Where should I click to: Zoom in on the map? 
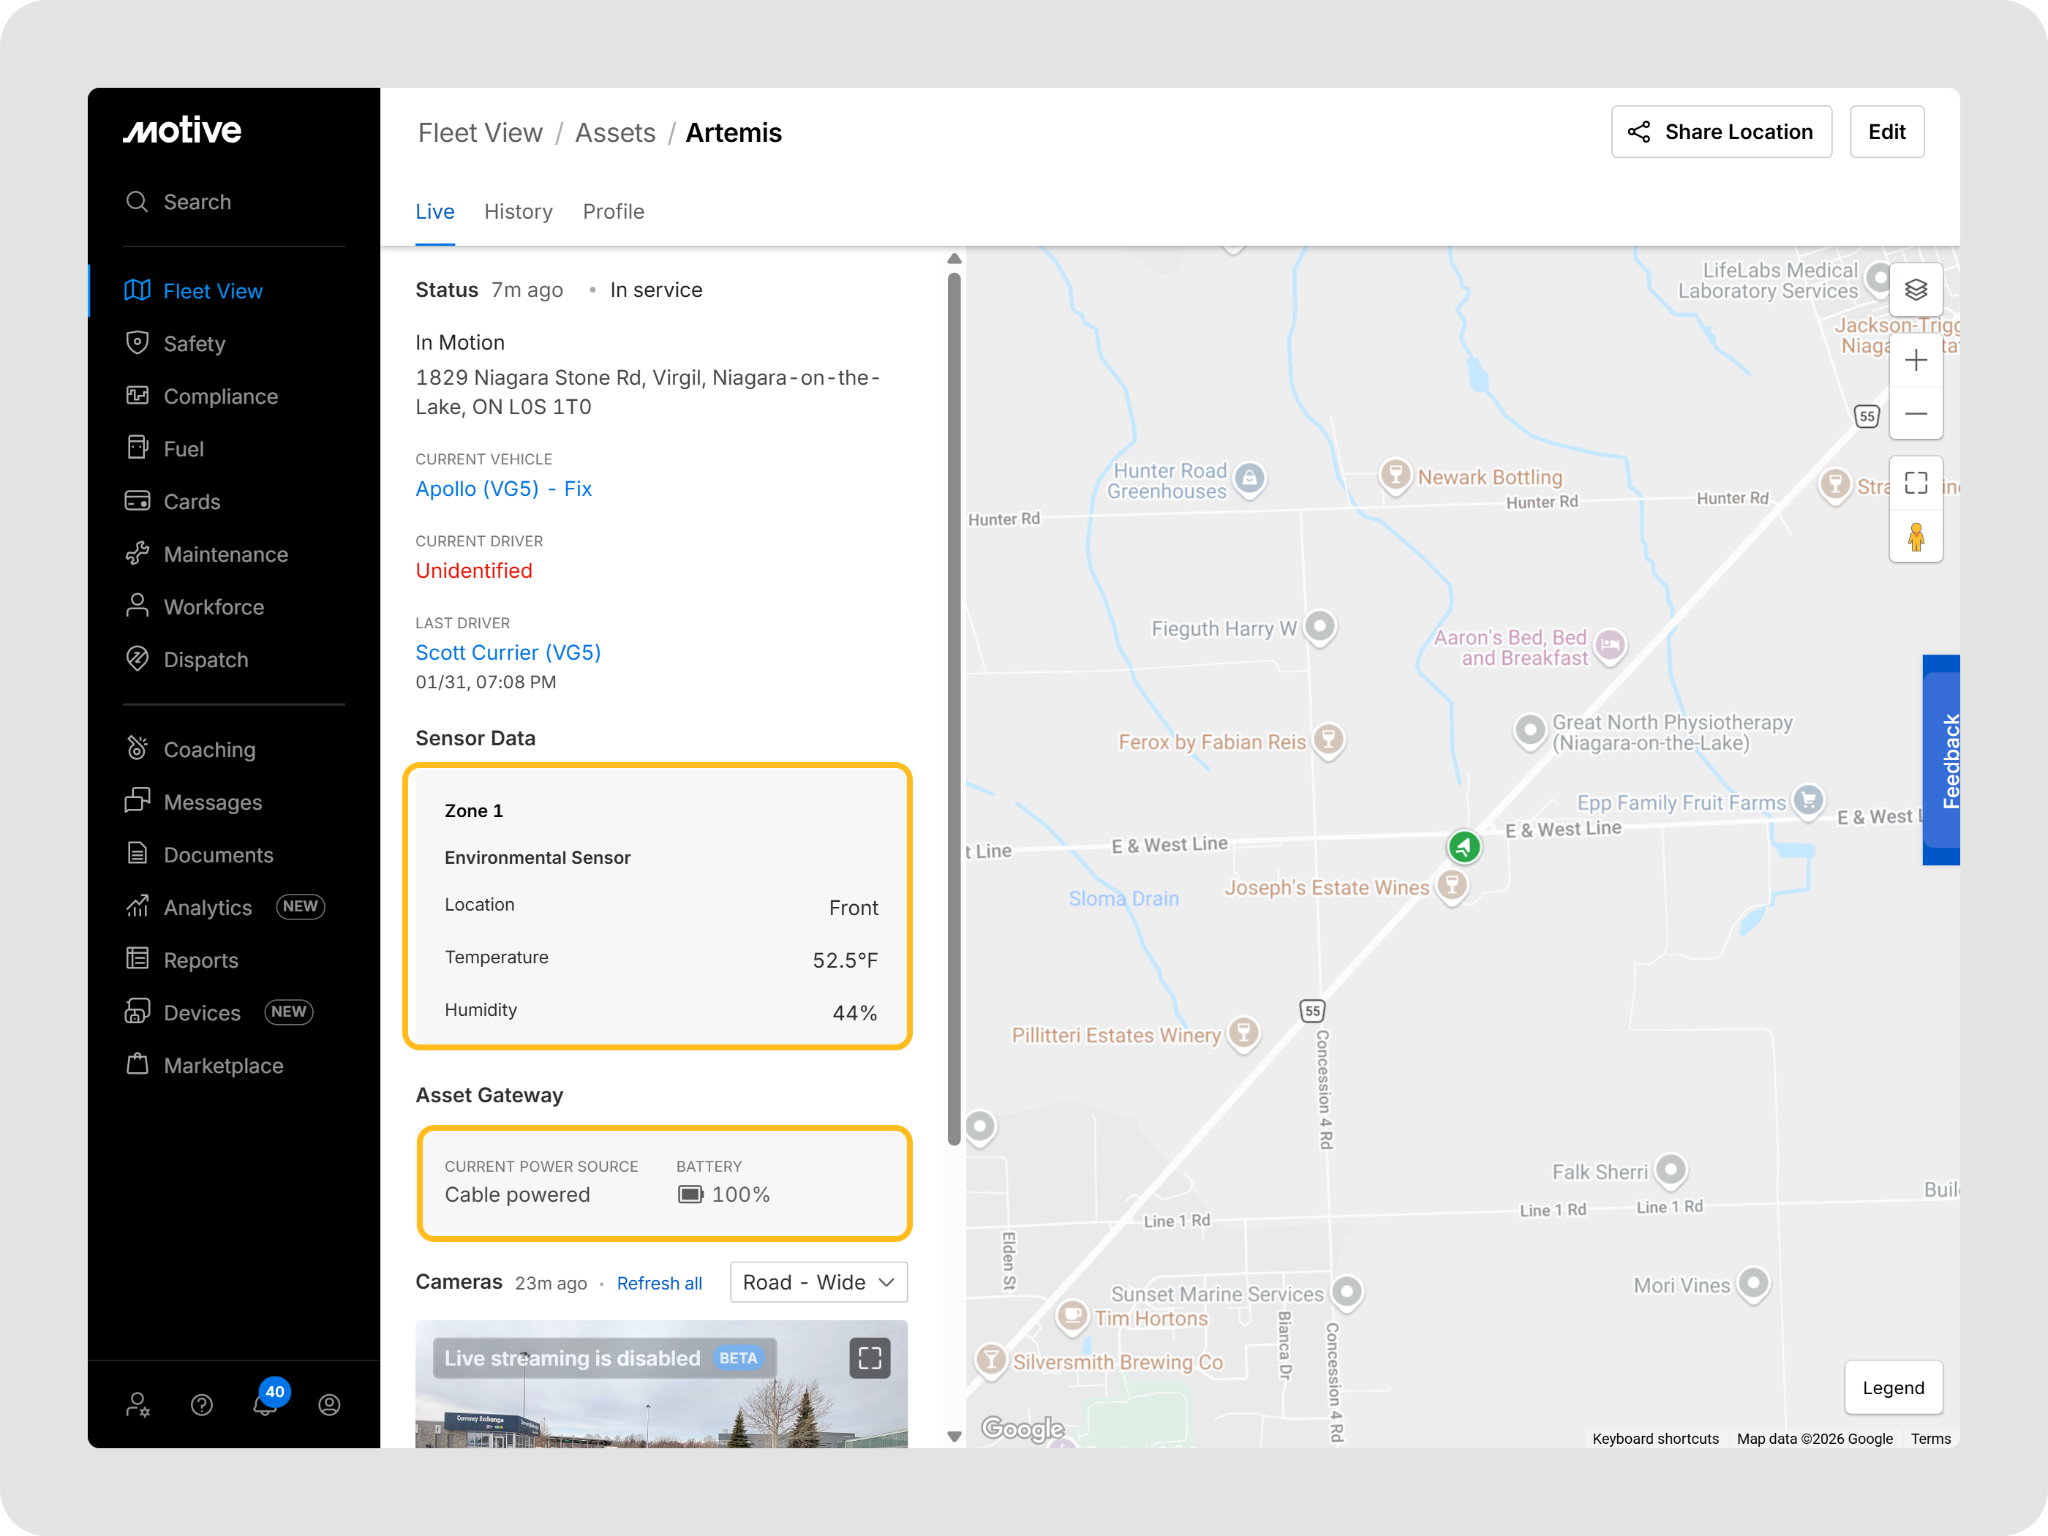(1915, 360)
